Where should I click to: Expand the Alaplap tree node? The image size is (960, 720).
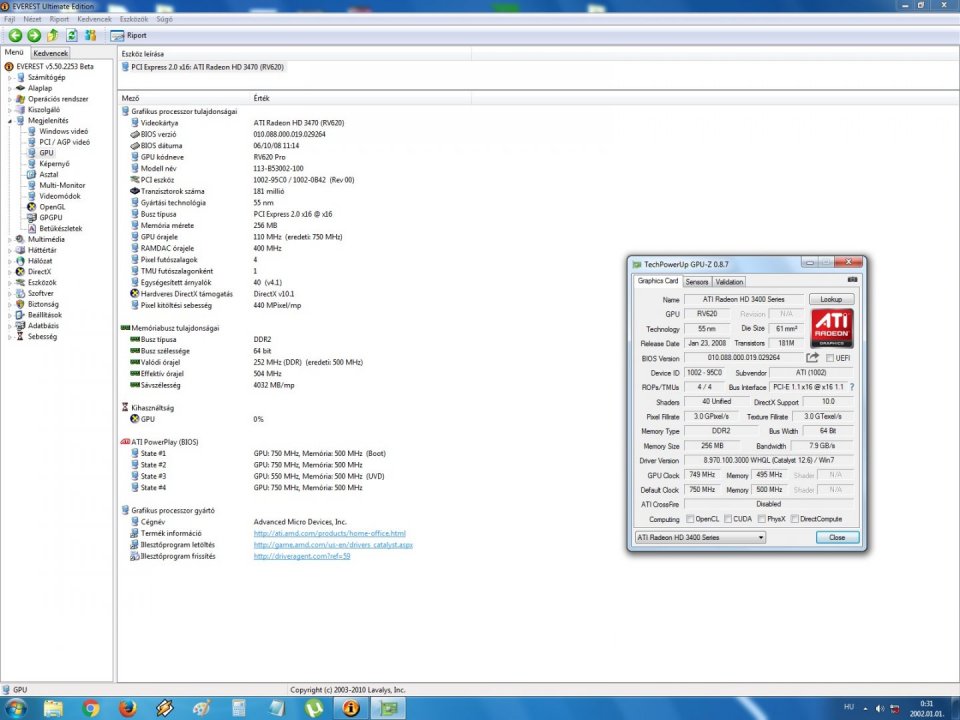10,88
